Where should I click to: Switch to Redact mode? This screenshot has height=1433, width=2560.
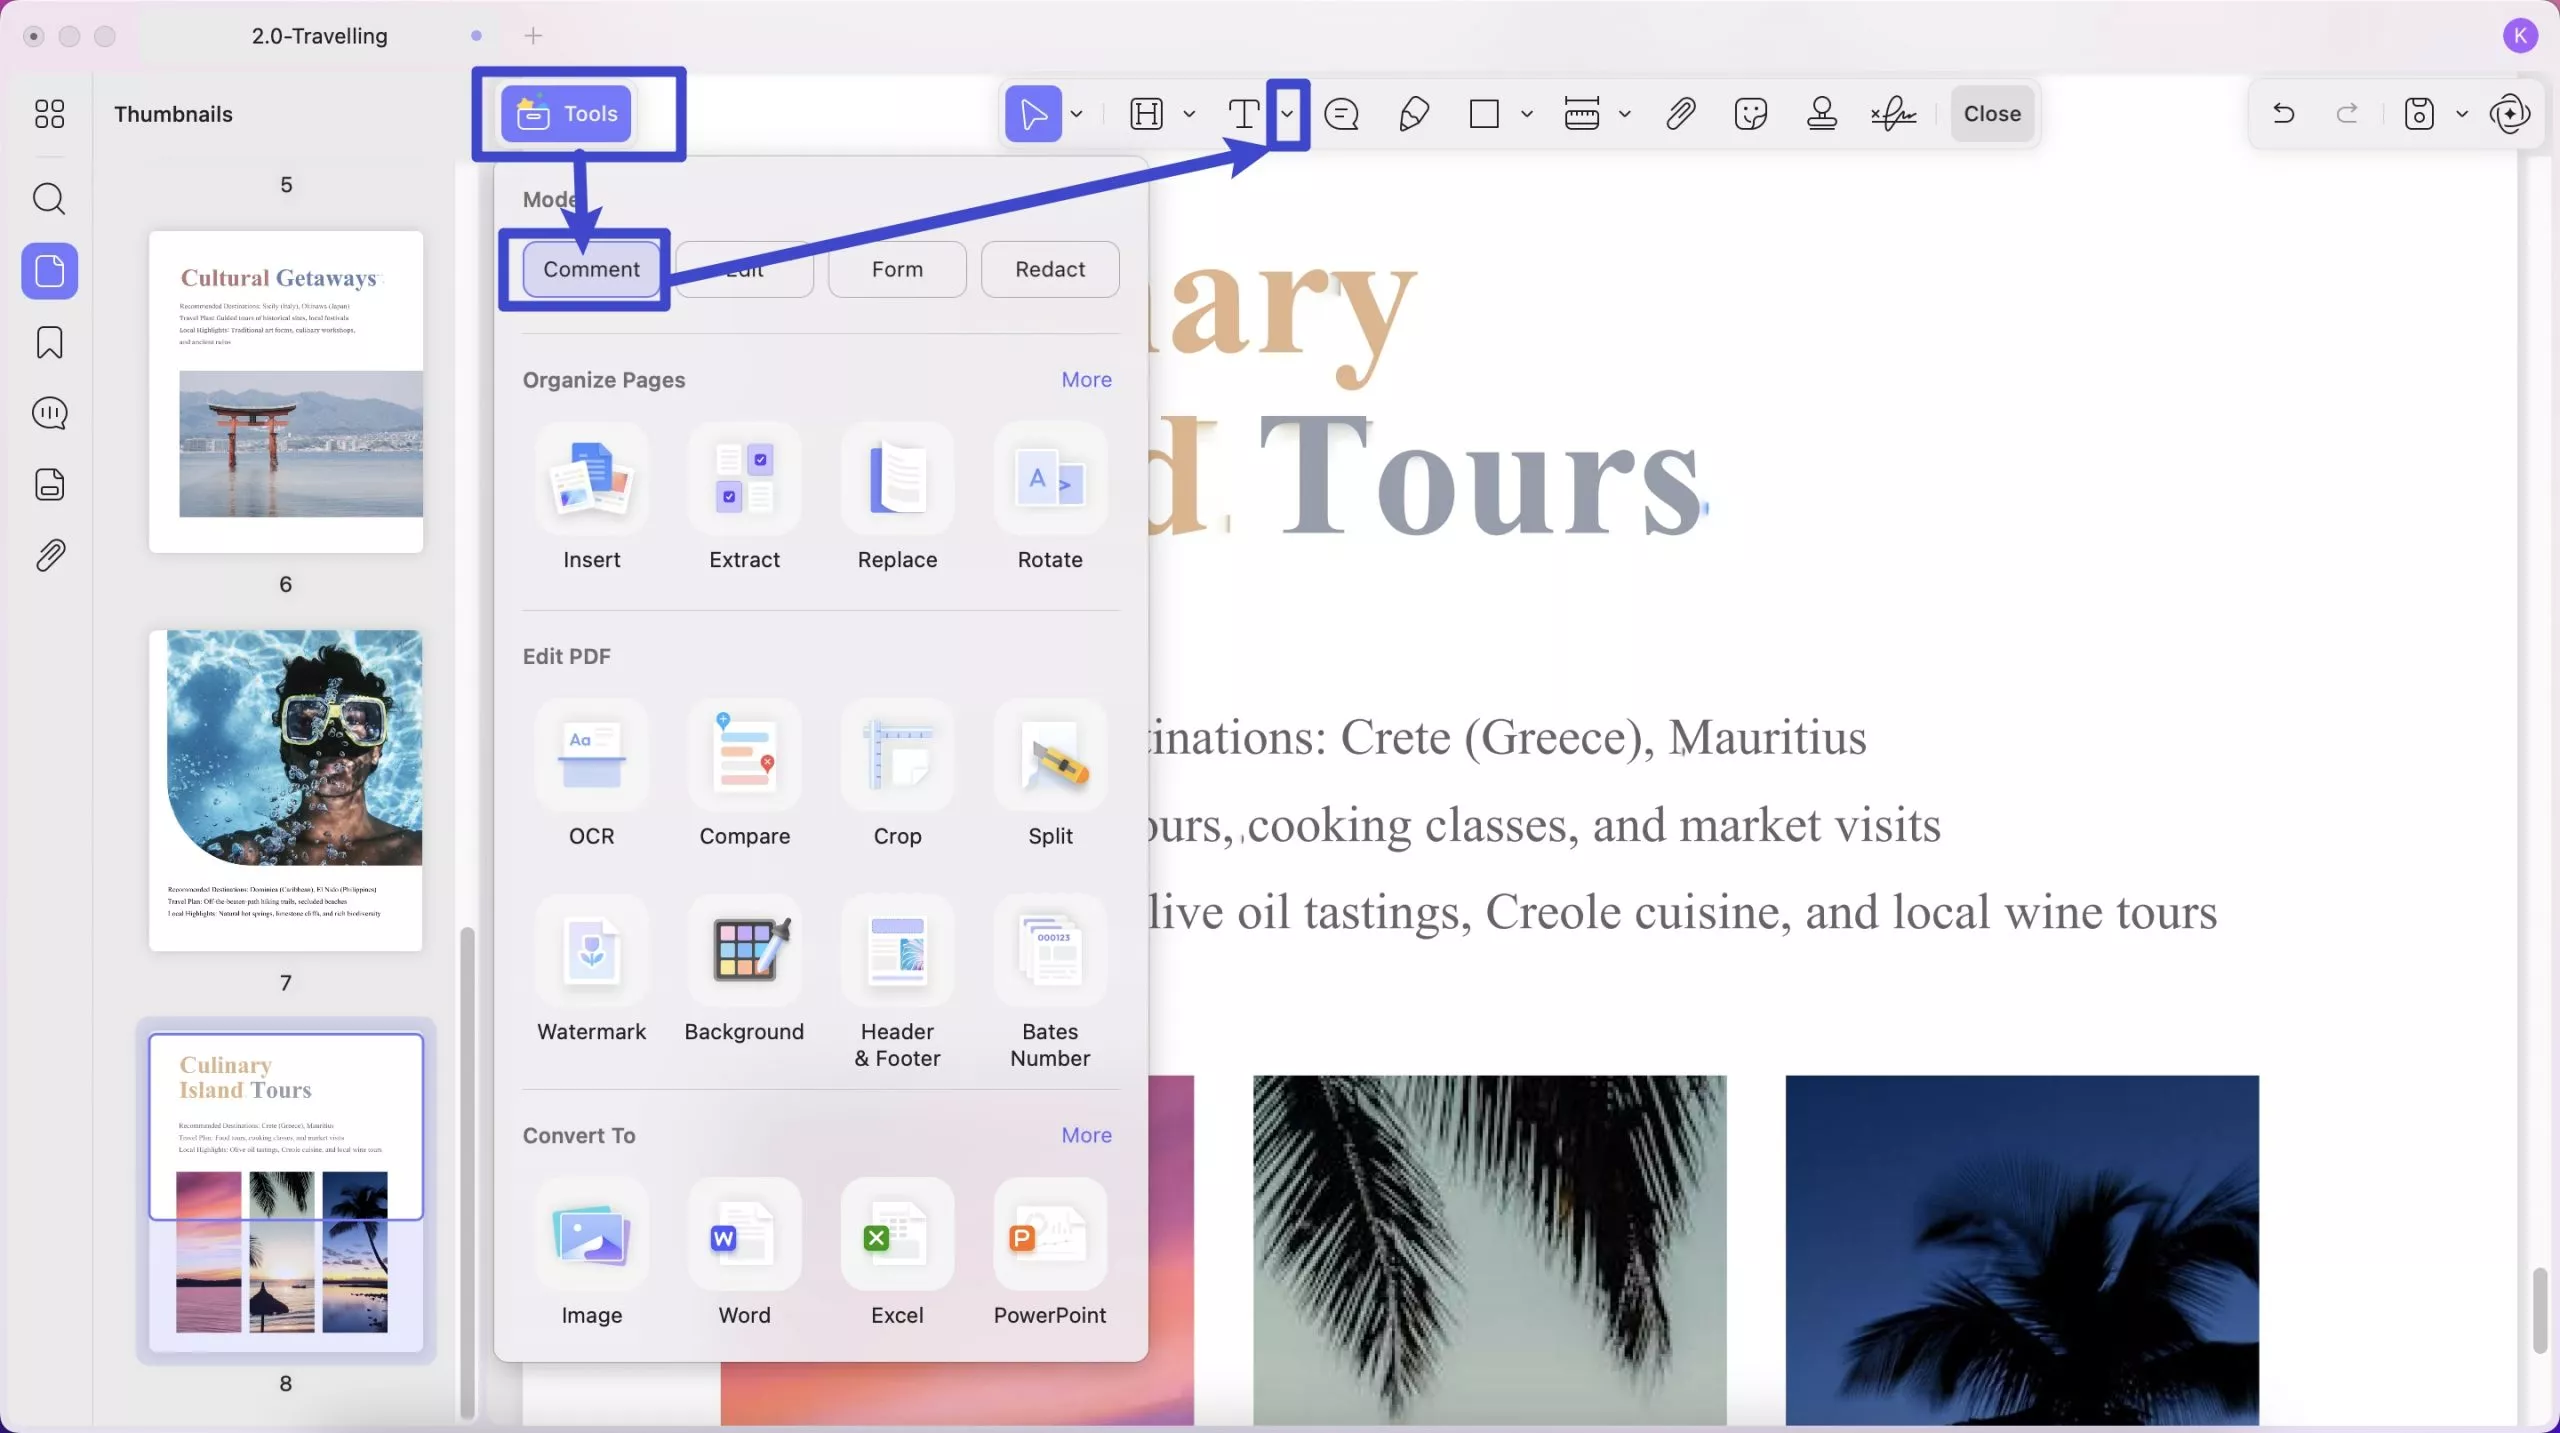[1049, 270]
